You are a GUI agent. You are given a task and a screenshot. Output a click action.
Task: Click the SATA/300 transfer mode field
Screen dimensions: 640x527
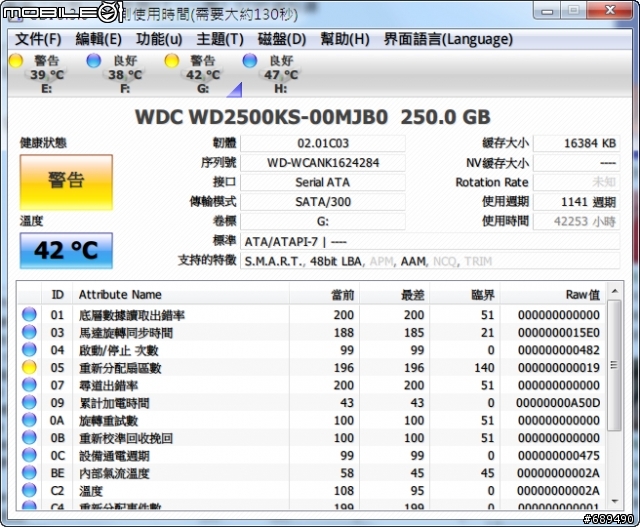[x=322, y=202]
